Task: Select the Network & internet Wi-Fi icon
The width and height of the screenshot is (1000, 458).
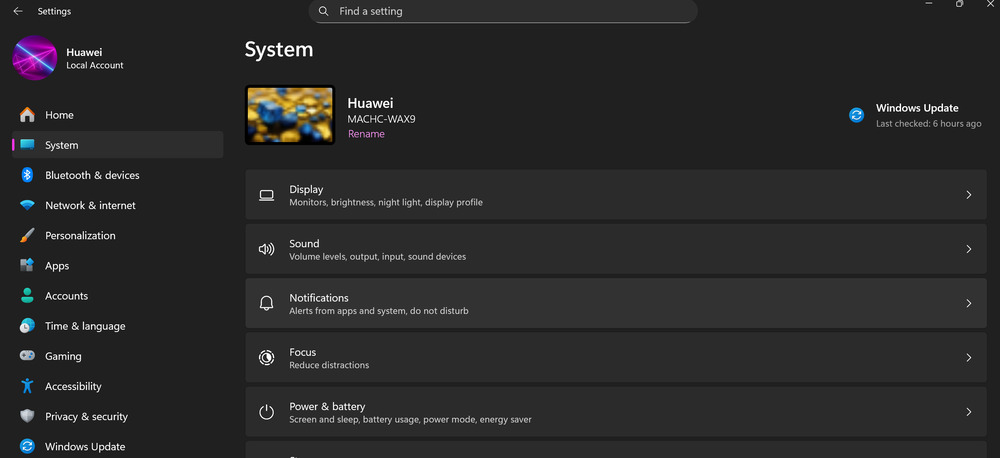Action: (27, 205)
